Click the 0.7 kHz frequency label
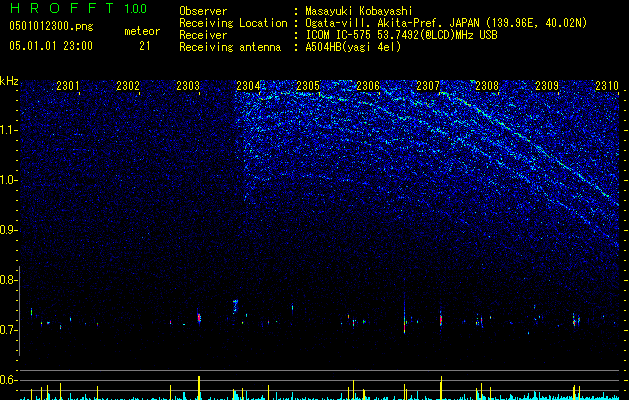This screenshot has height=400, width=629. [x=8, y=330]
